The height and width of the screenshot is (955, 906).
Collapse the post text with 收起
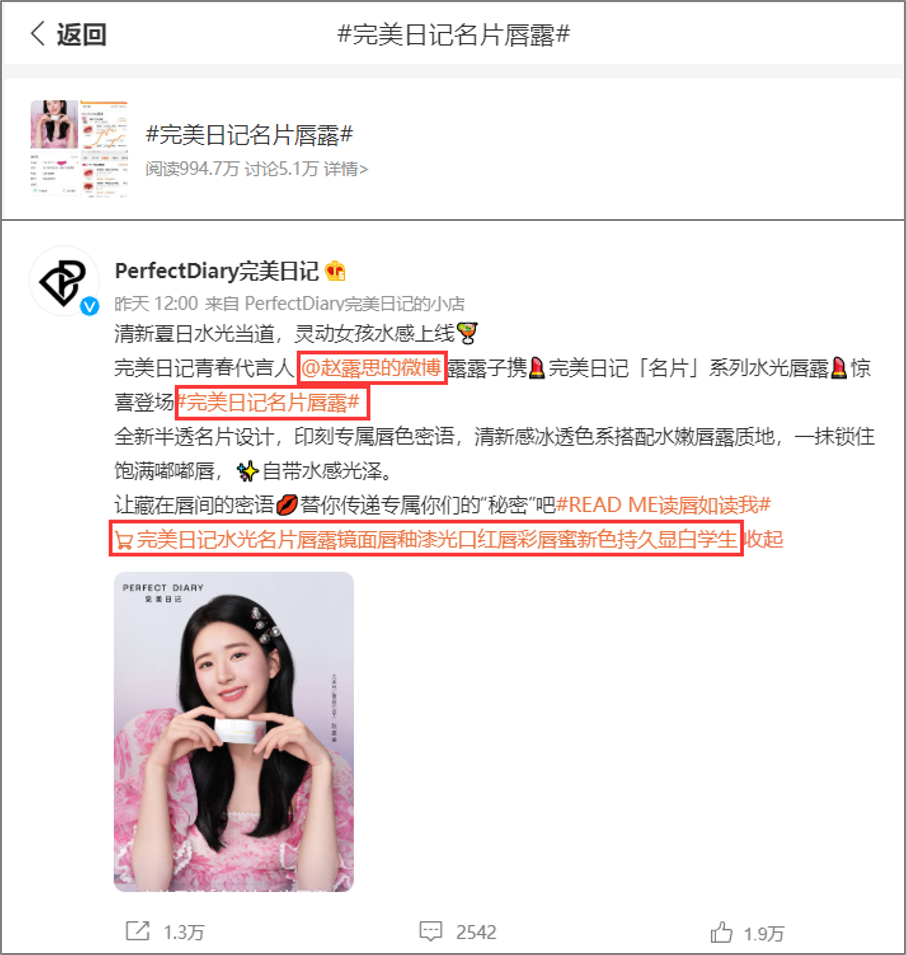pos(764,539)
